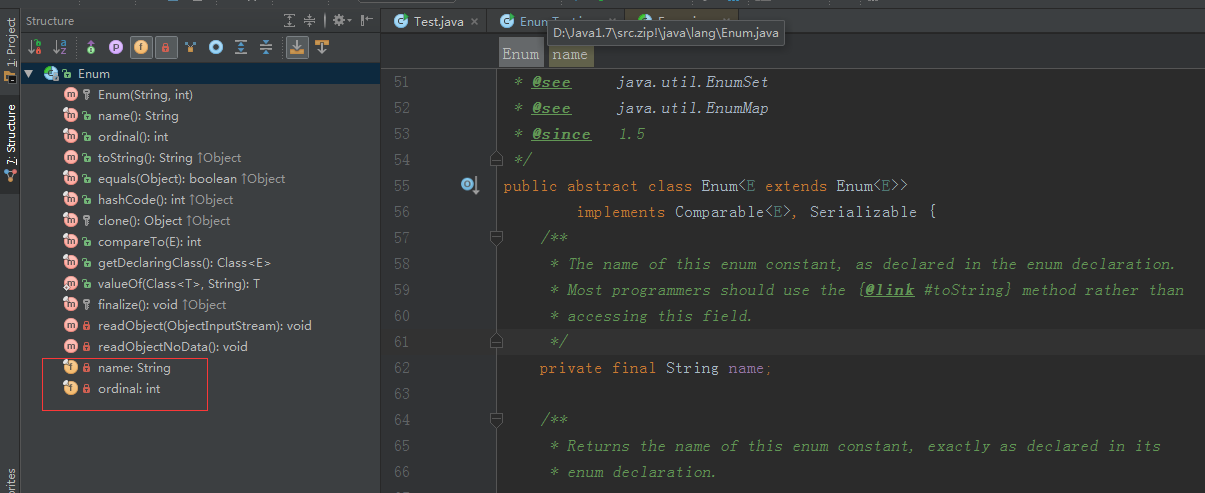Click Expand All in Structure title bar
This screenshot has width=1205, height=493.
(290, 20)
